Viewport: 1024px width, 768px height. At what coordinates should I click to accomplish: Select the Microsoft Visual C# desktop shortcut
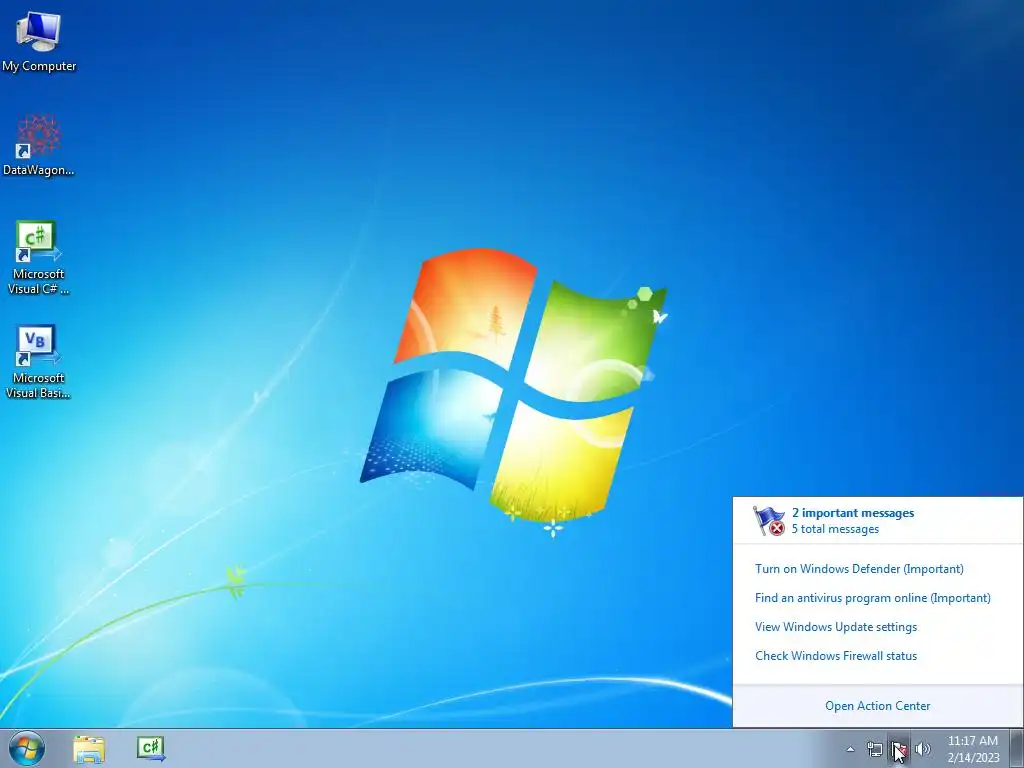point(39,257)
